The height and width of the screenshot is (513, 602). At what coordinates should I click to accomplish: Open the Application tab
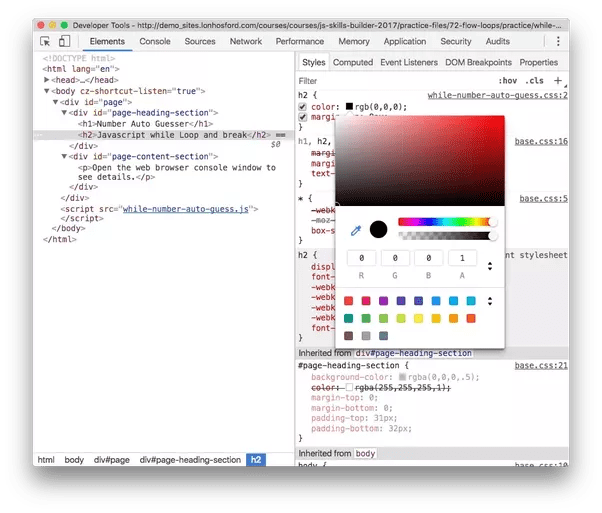pyautogui.click(x=405, y=41)
